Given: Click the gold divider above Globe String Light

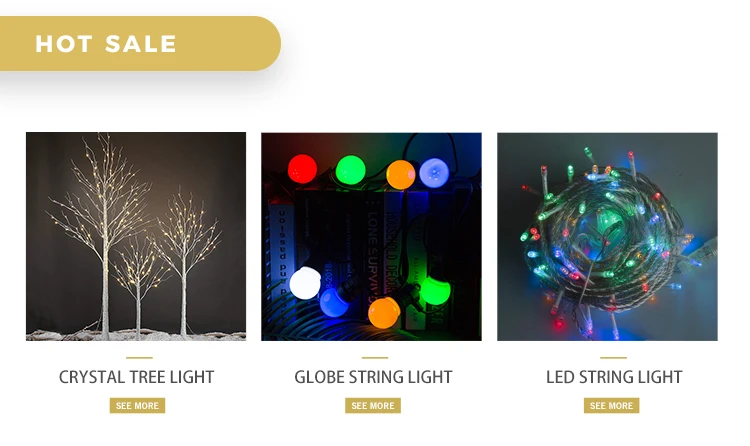Looking at the screenshot, I should coord(375,357).
